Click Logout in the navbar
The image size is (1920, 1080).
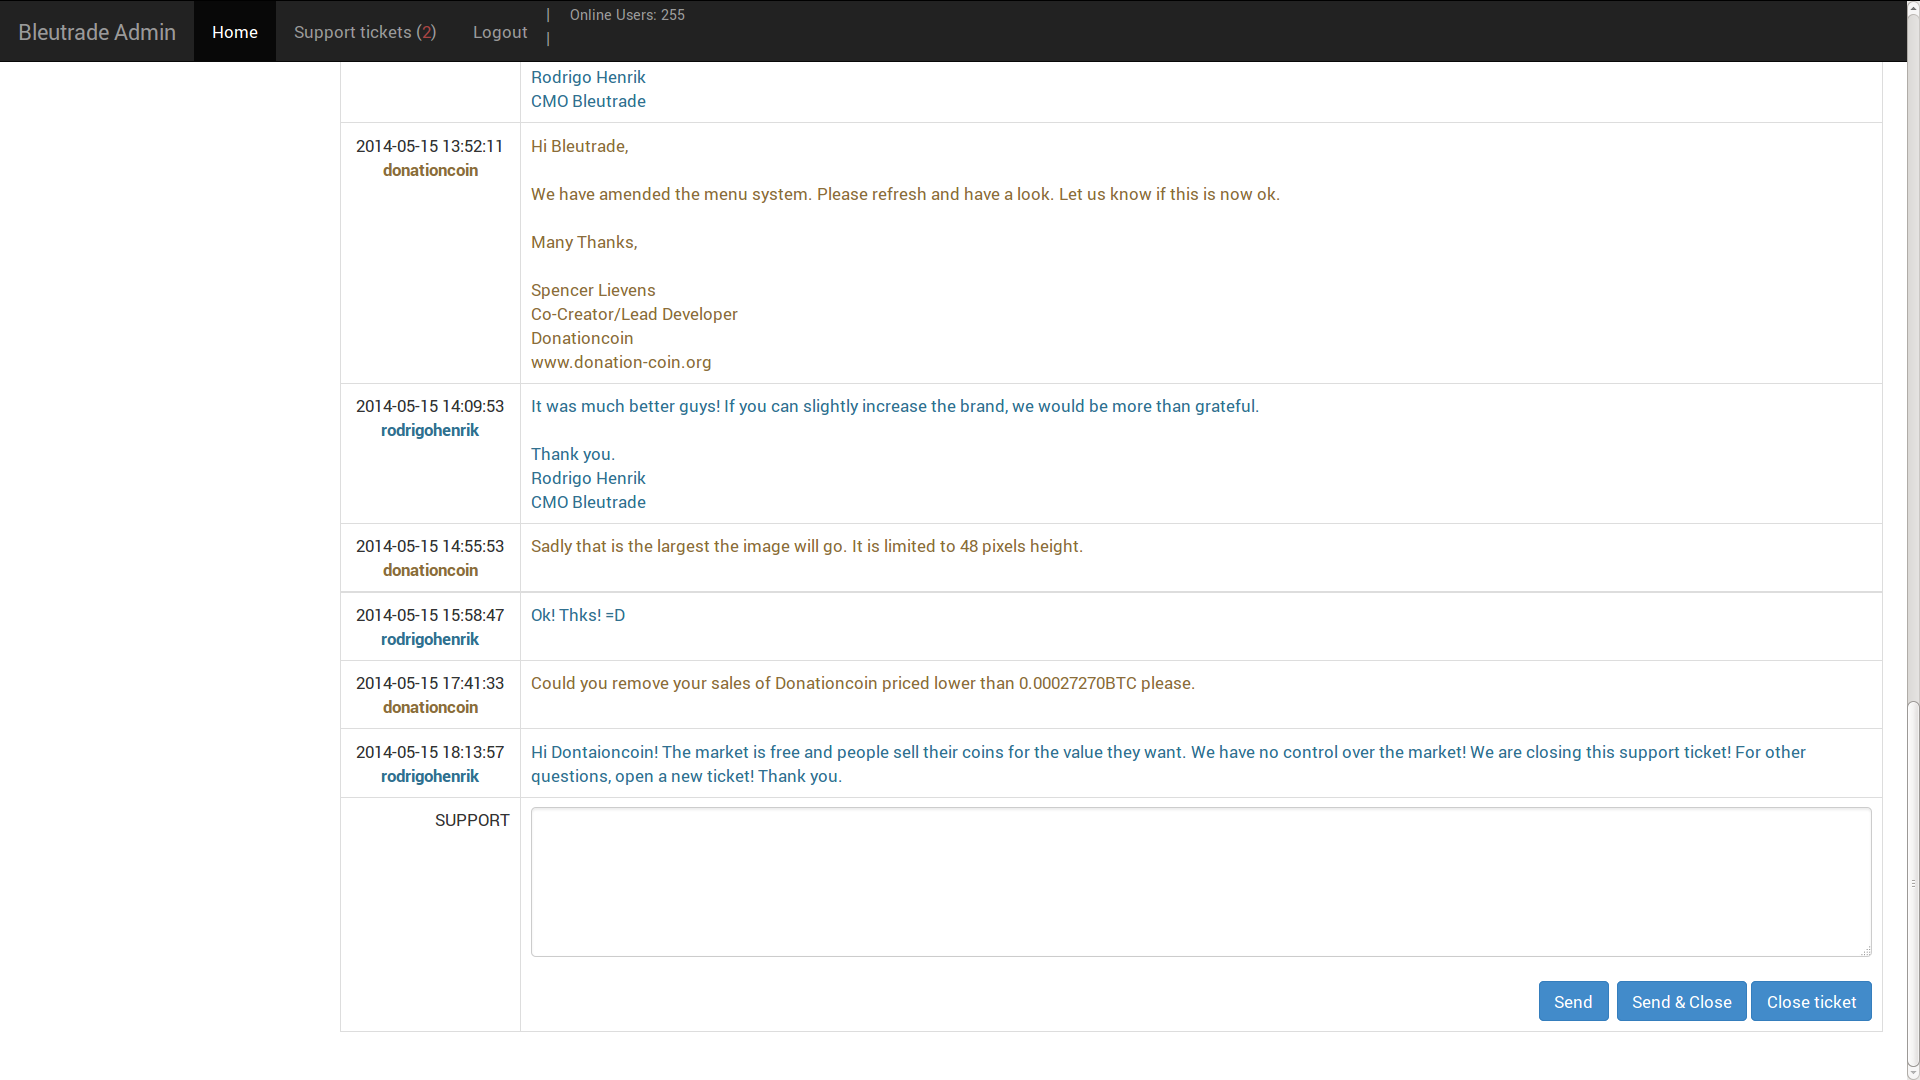pyautogui.click(x=500, y=32)
